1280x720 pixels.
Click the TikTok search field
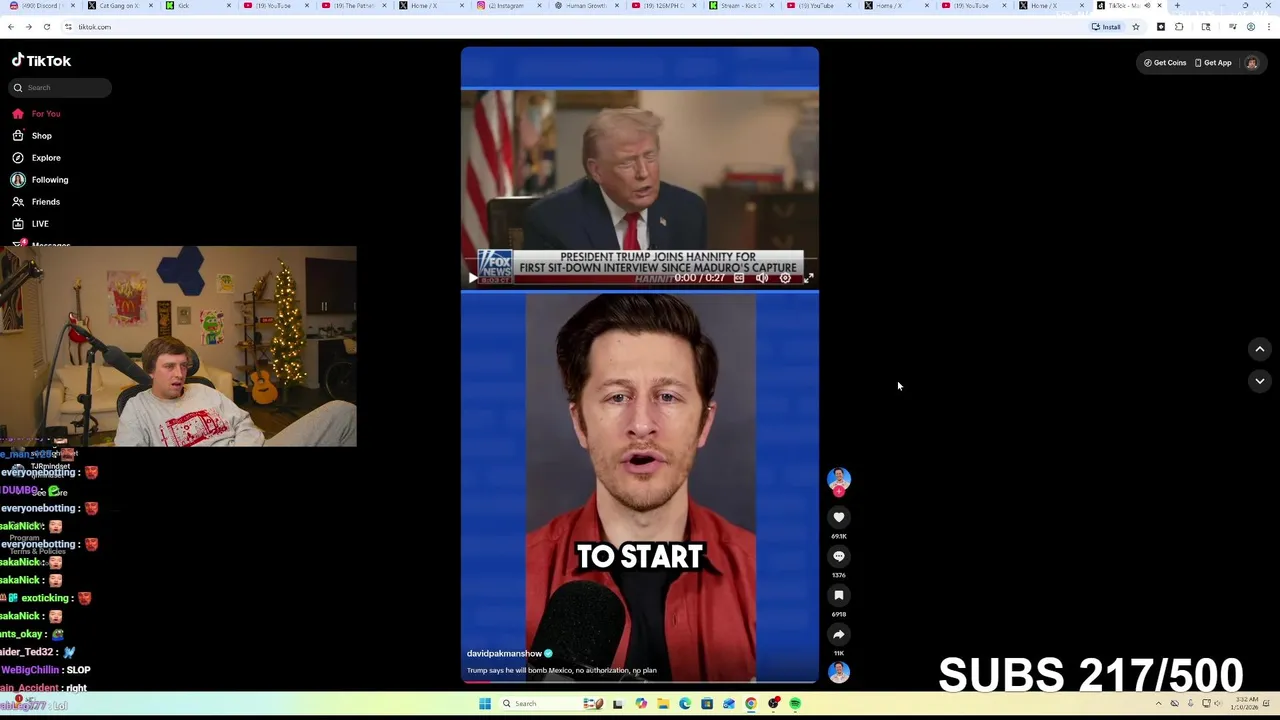tap(61, 88)
